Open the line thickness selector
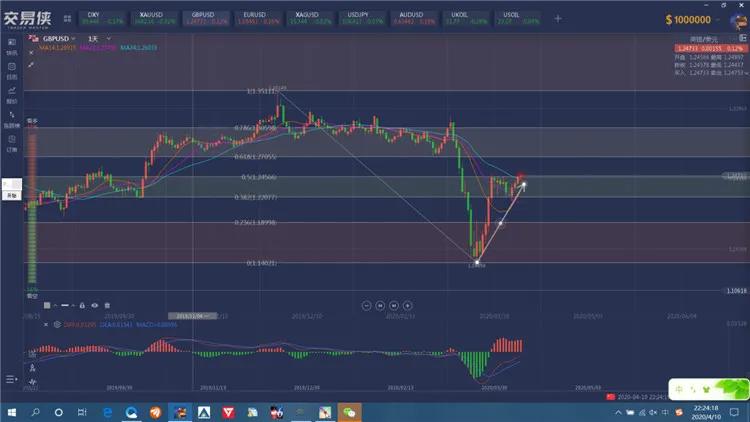The image size is (750, 422). tap(65, 305)
